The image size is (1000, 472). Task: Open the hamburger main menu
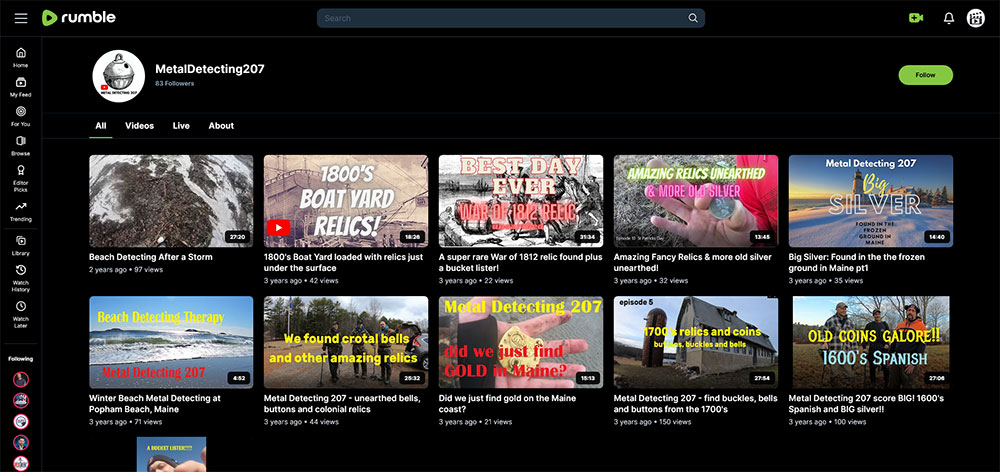(x=21, y=18)
